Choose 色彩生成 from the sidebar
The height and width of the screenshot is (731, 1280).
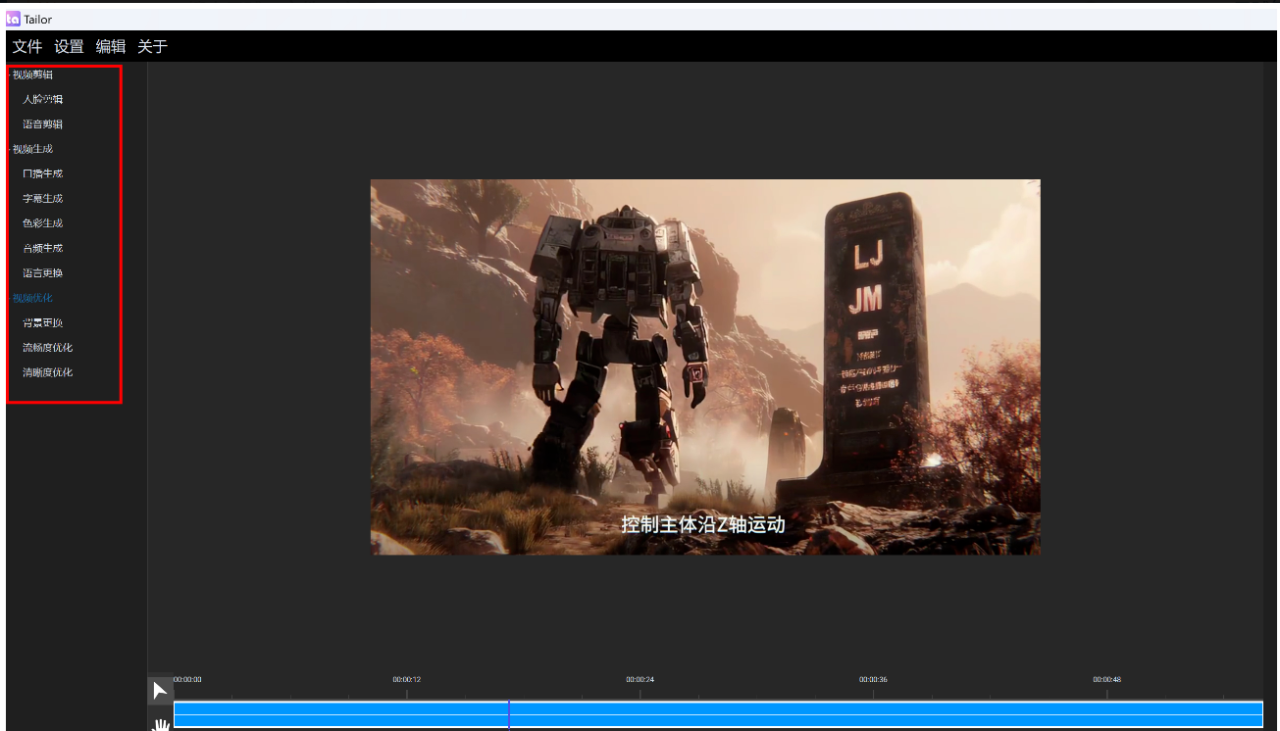coord(43,224)
